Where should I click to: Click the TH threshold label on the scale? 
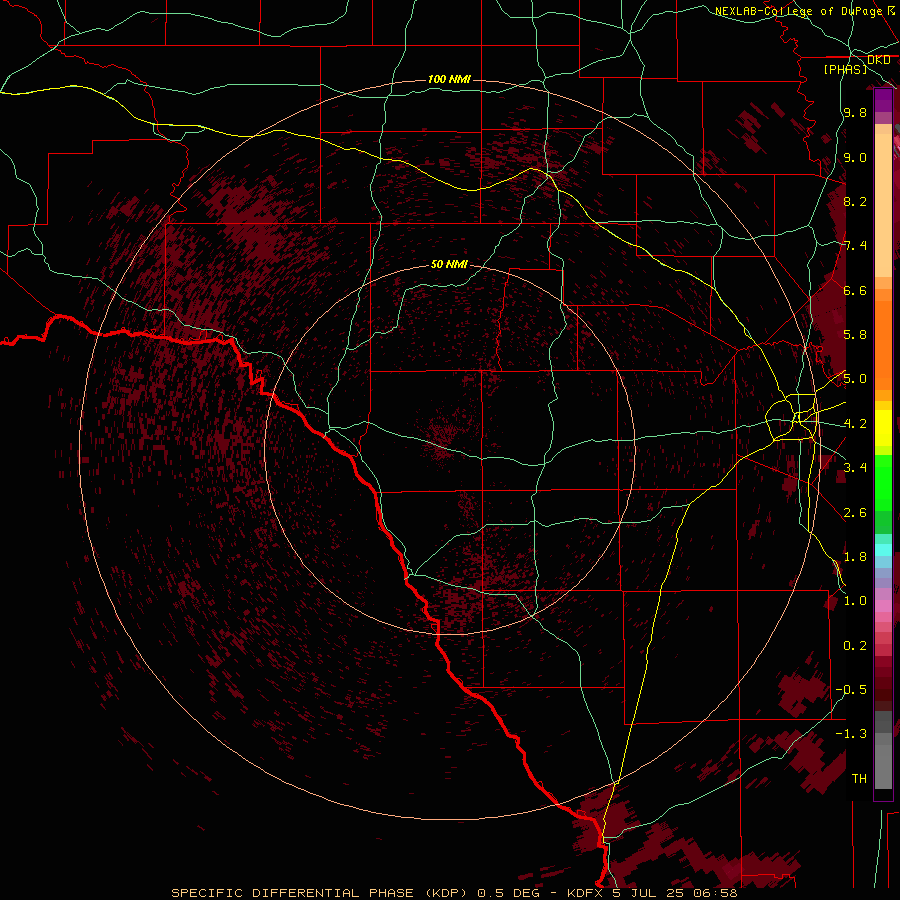(859, 779)
